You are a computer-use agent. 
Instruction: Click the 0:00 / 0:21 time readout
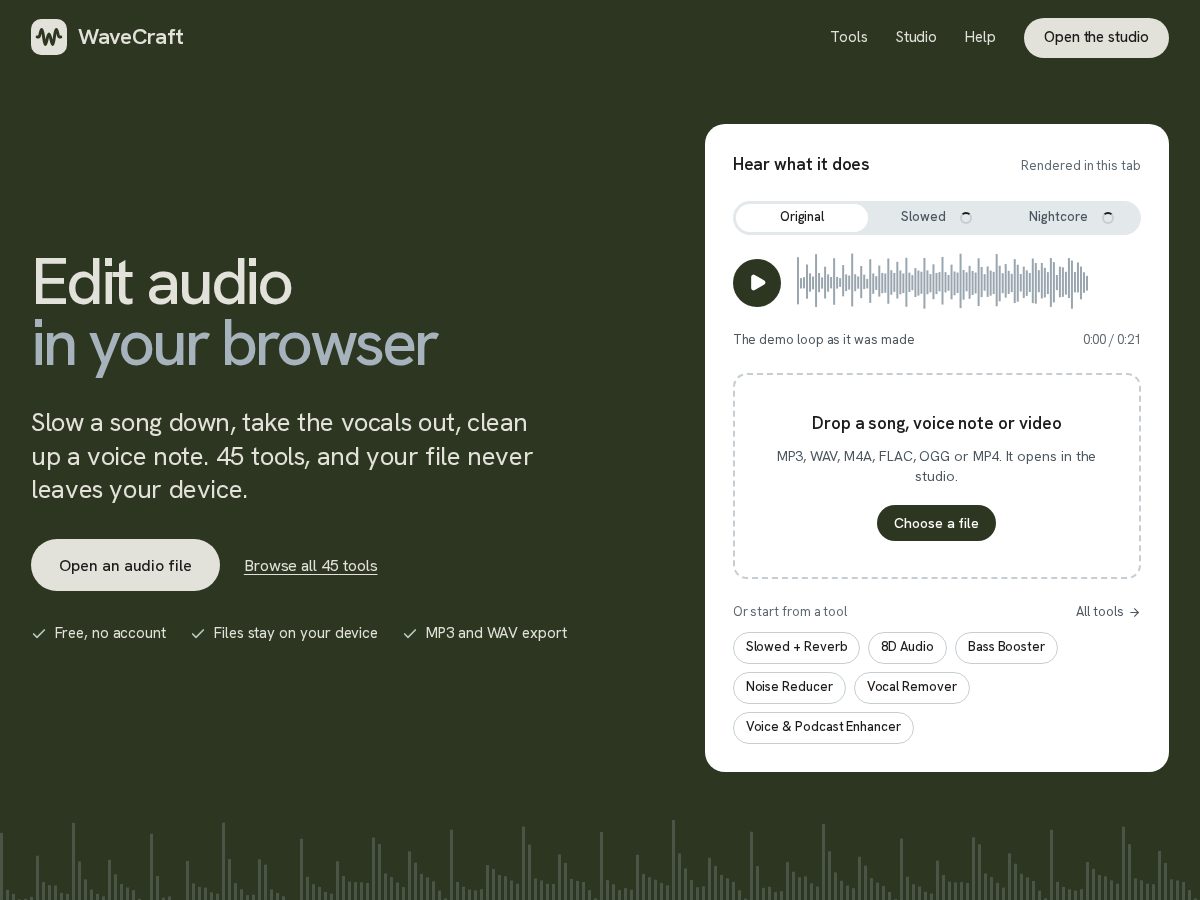(x=1111, y=340)
